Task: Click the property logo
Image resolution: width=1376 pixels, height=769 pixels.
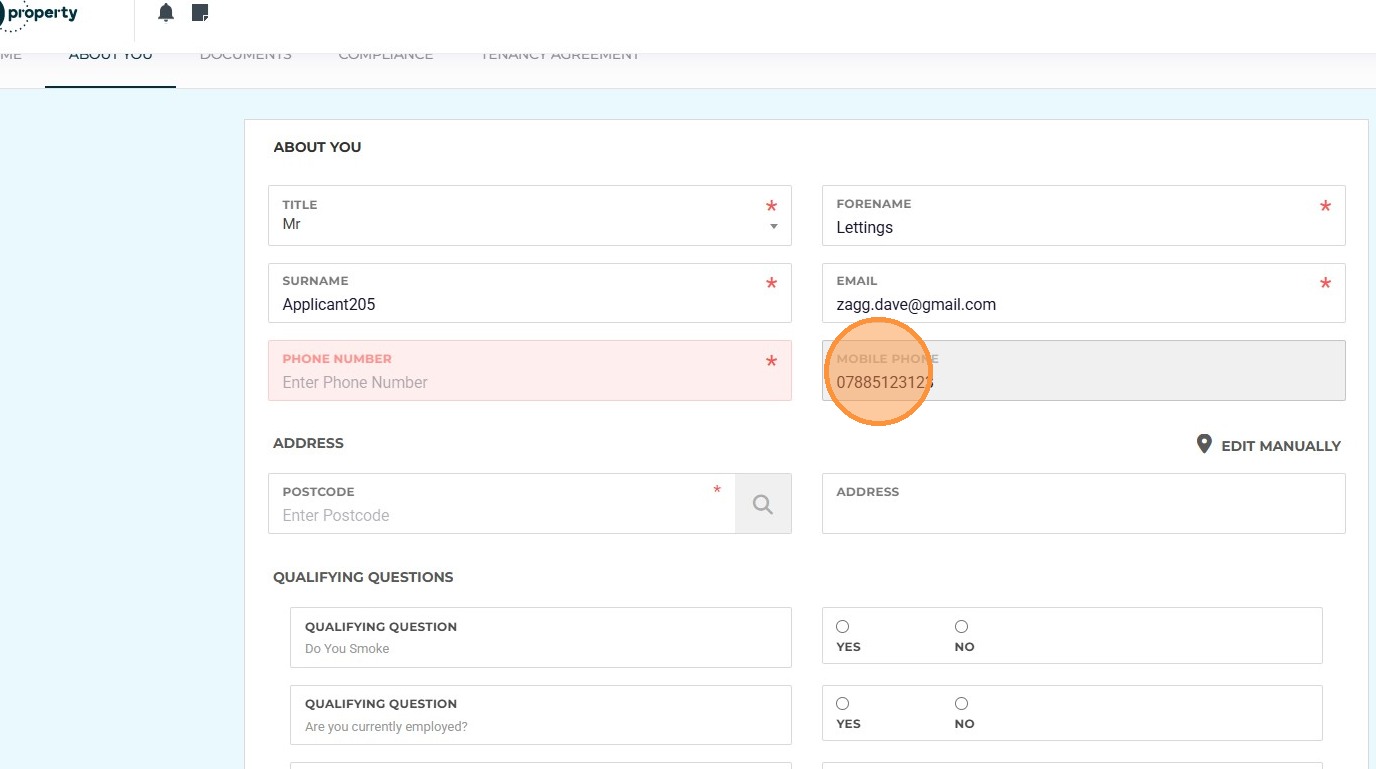Action: (38, 14)
